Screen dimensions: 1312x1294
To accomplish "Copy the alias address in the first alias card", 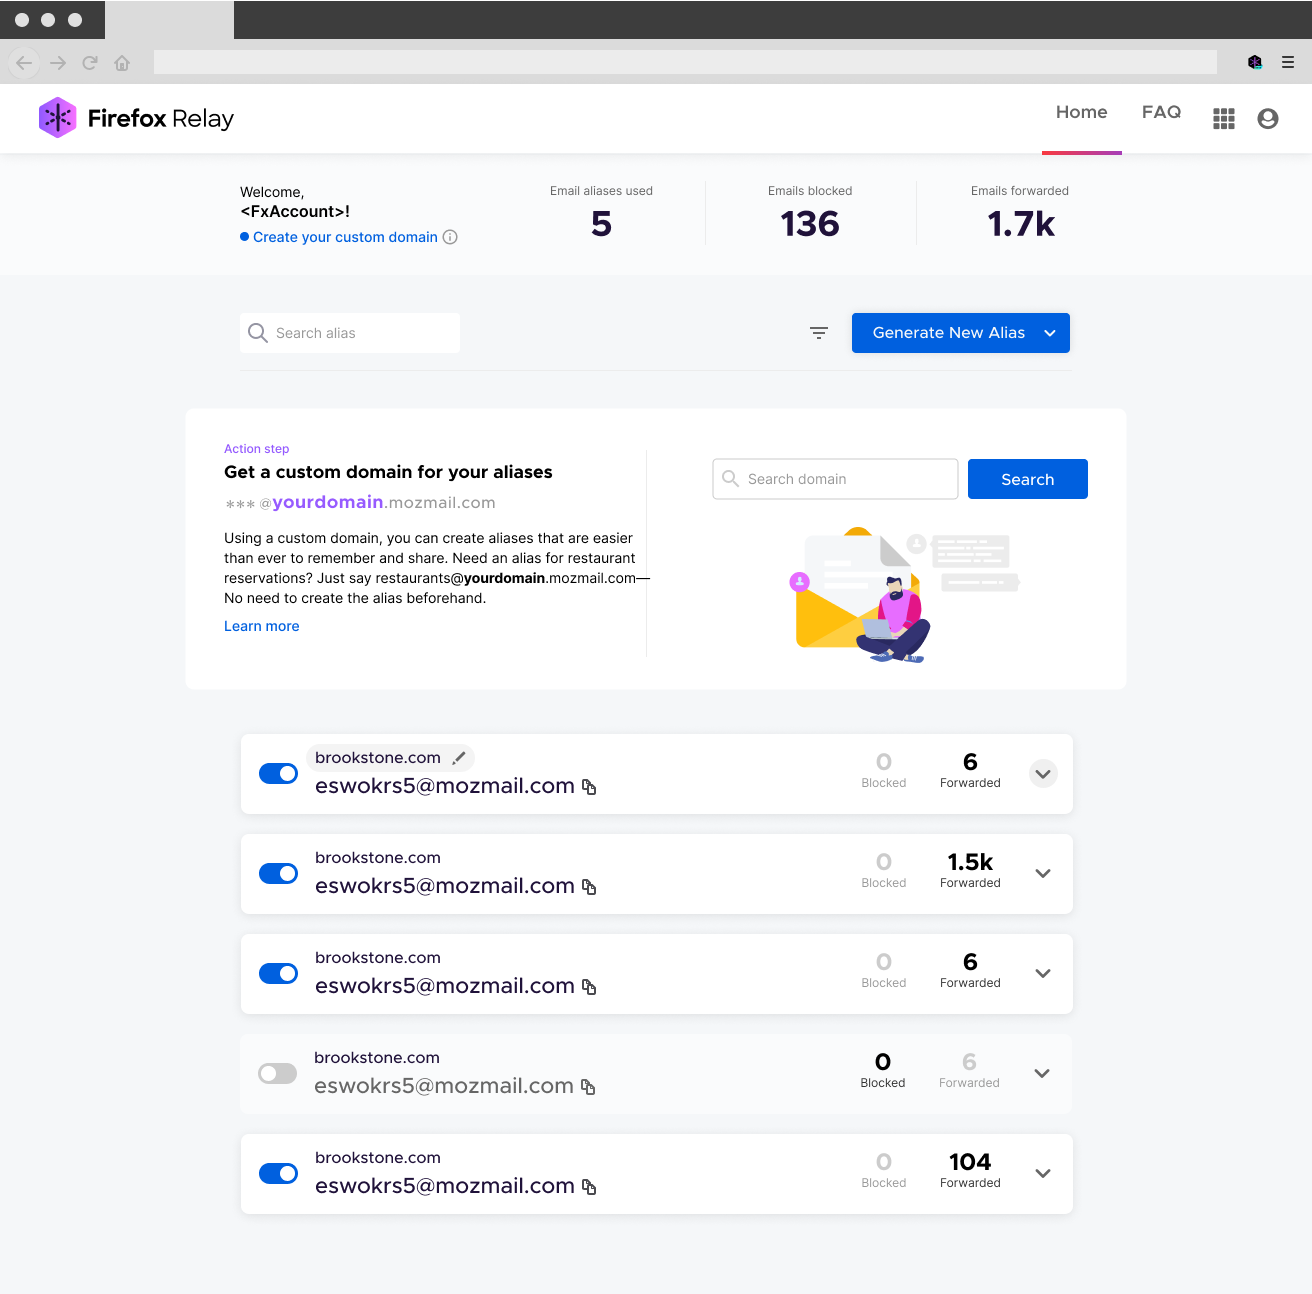I will [589, 787].
